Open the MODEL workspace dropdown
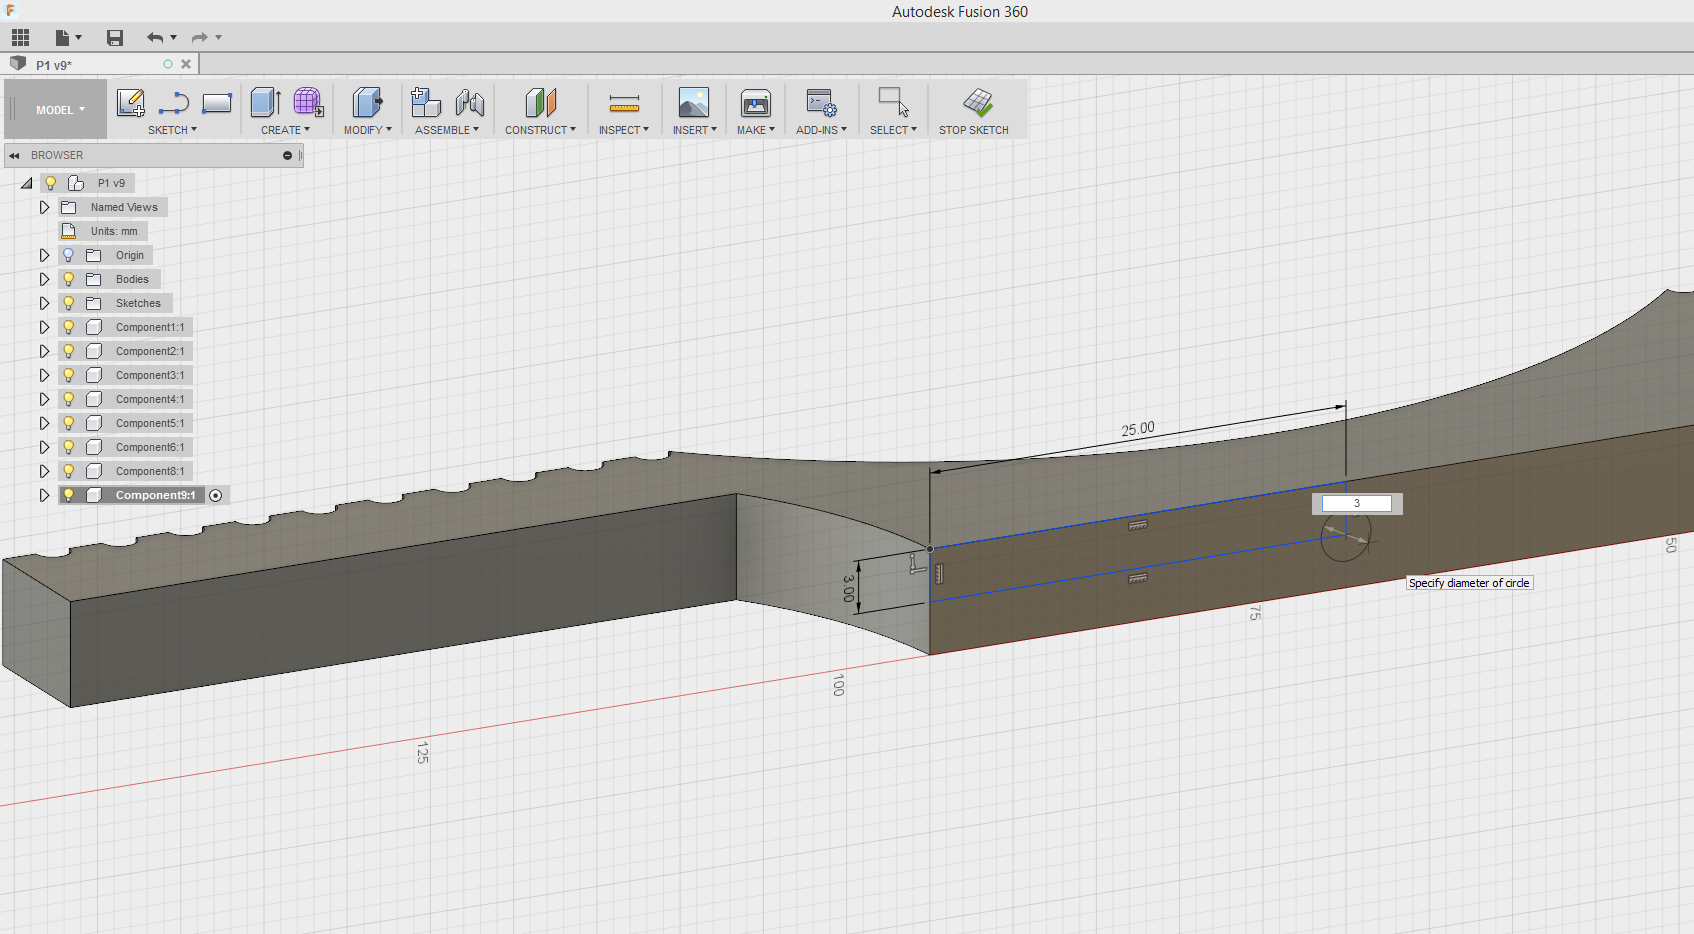Screen dimensions: 1694x934 [60, 110]
